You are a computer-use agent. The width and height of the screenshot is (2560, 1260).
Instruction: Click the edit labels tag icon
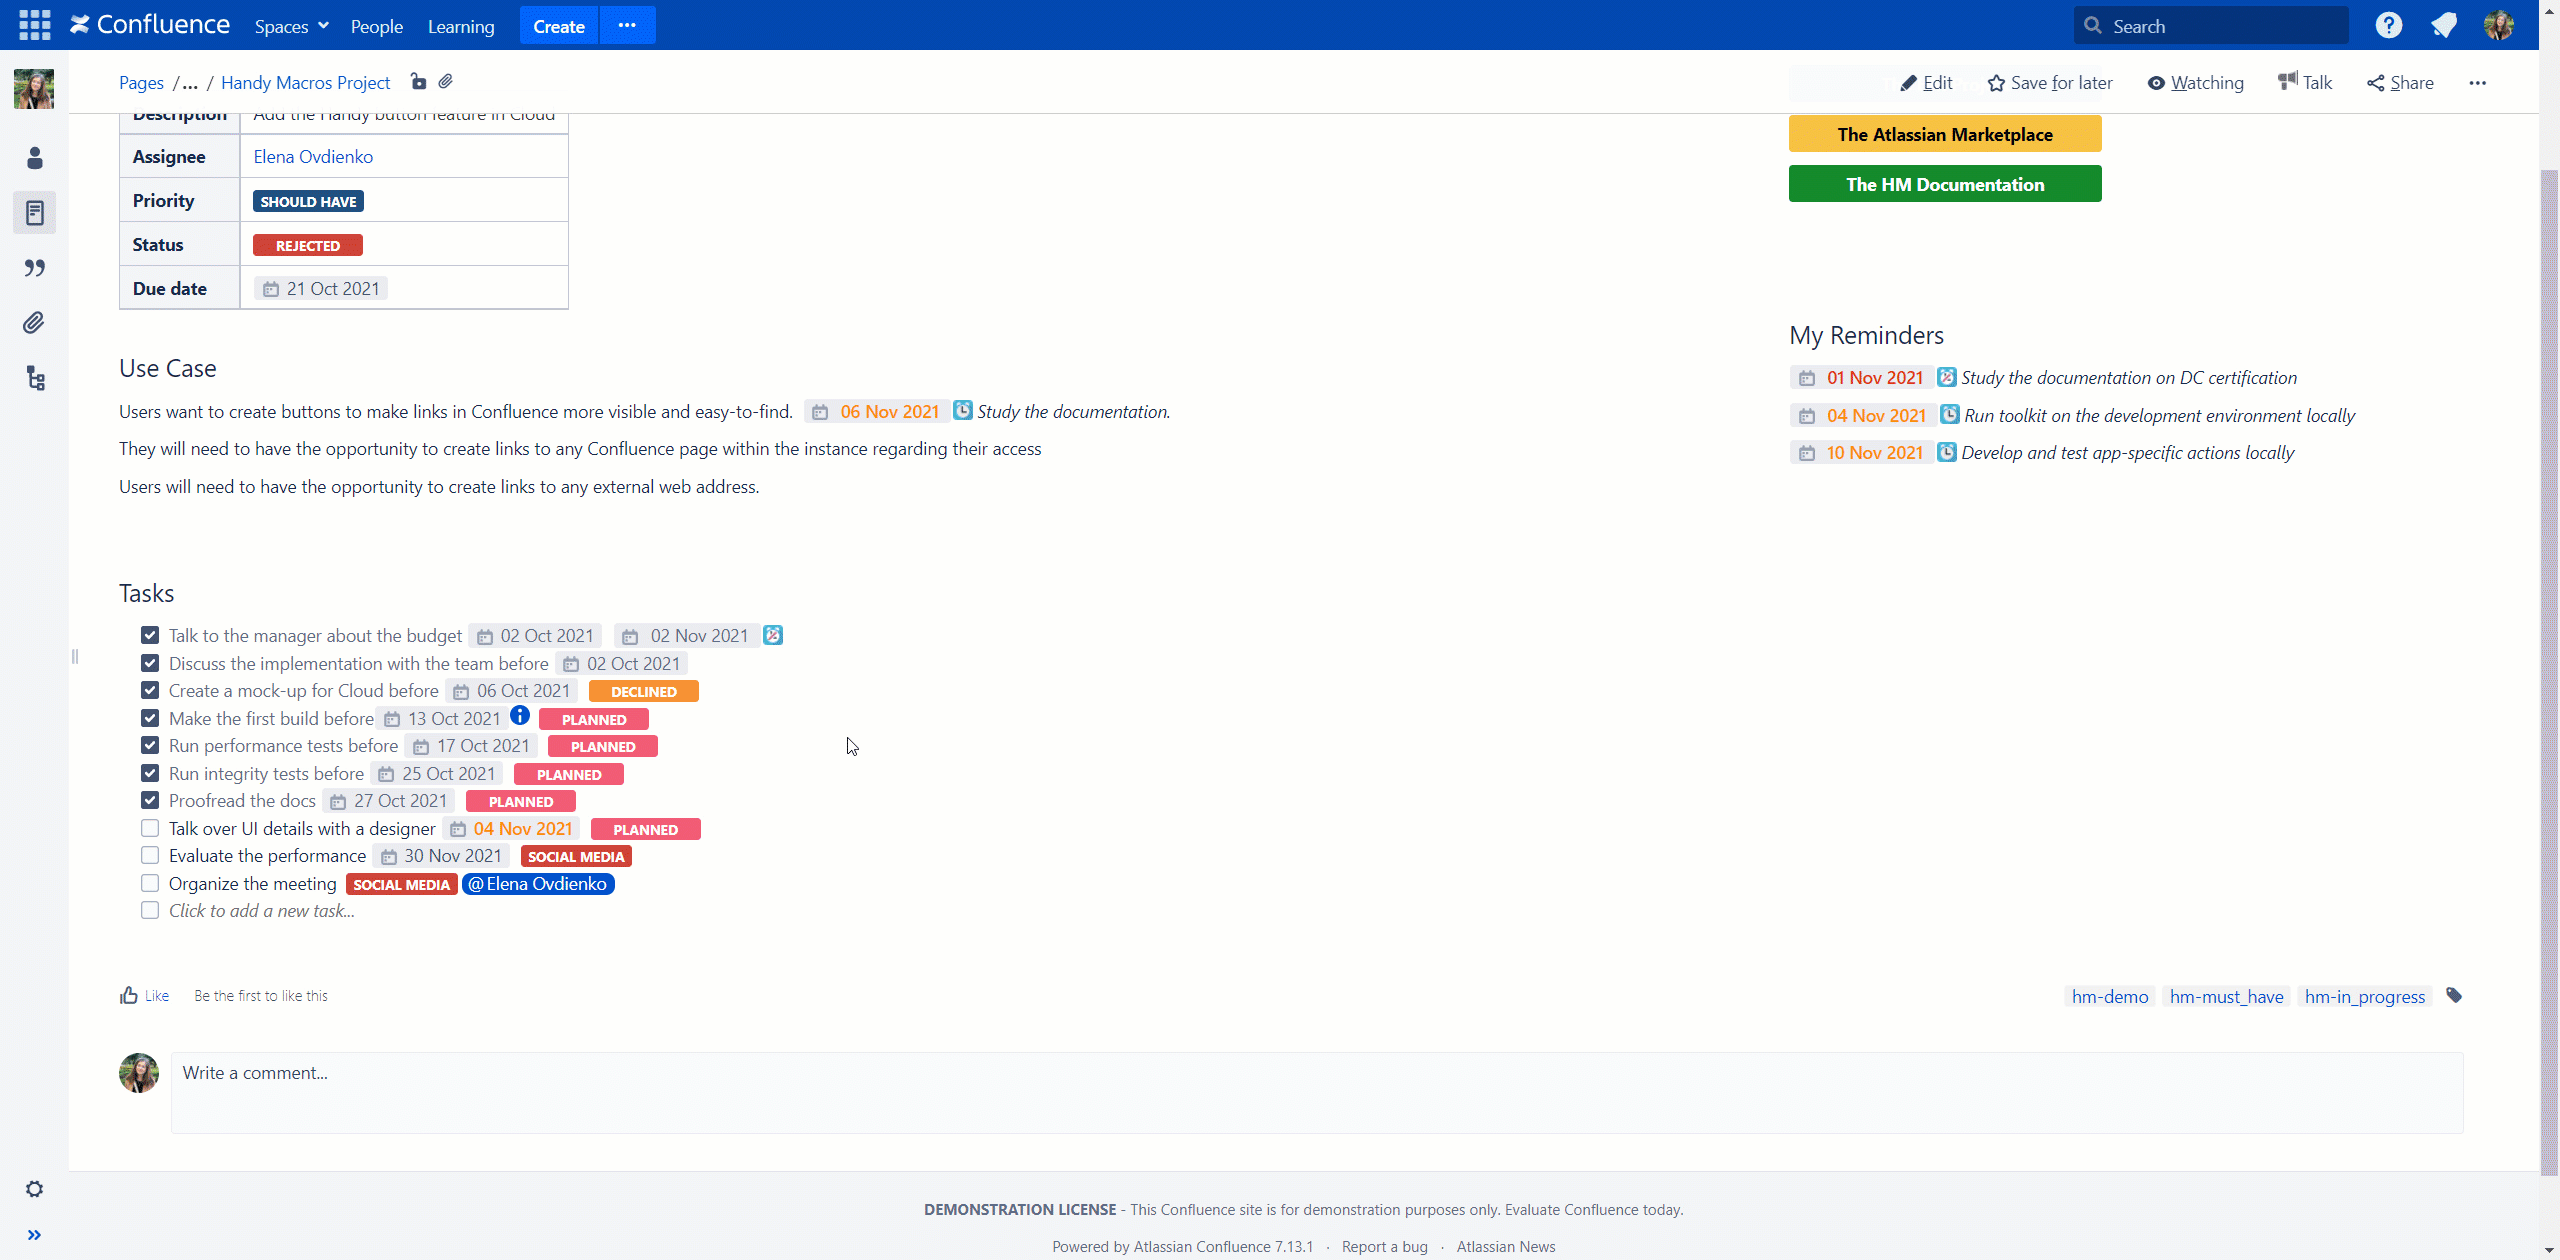pos(2454,995)
